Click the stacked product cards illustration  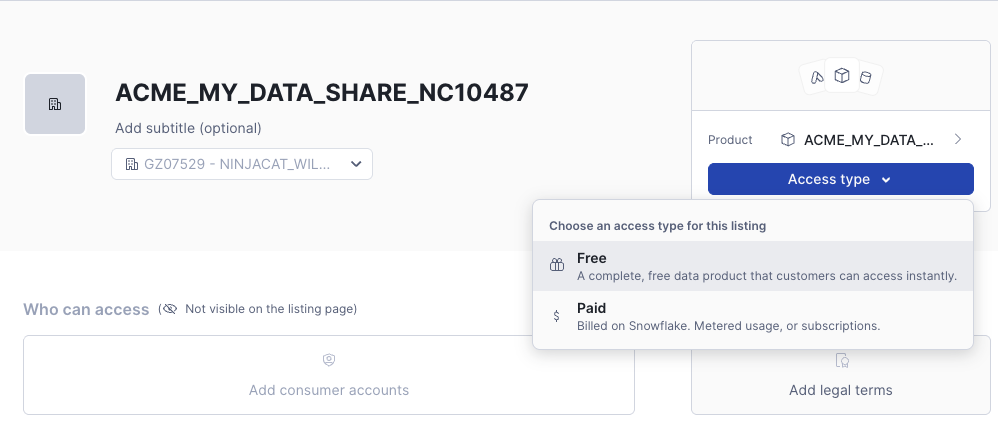(x=841, y=77)
